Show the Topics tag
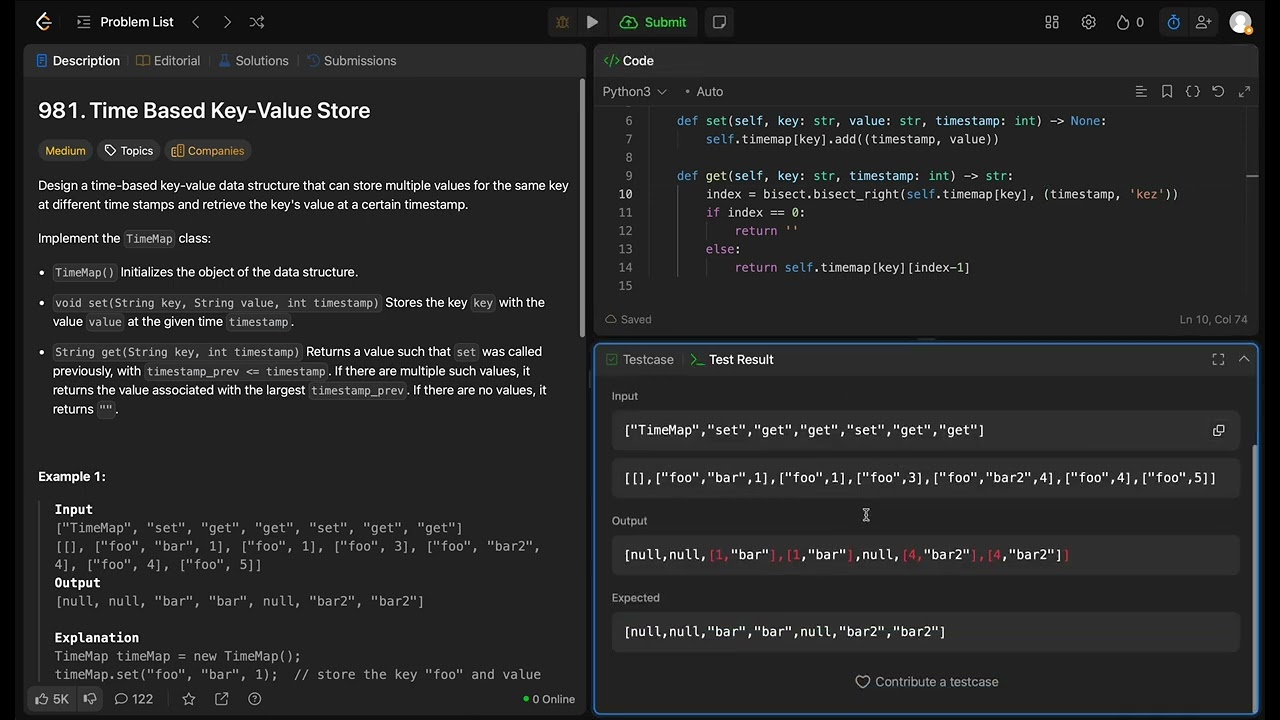The image size is (1280, 720). [x=129, y=151]
